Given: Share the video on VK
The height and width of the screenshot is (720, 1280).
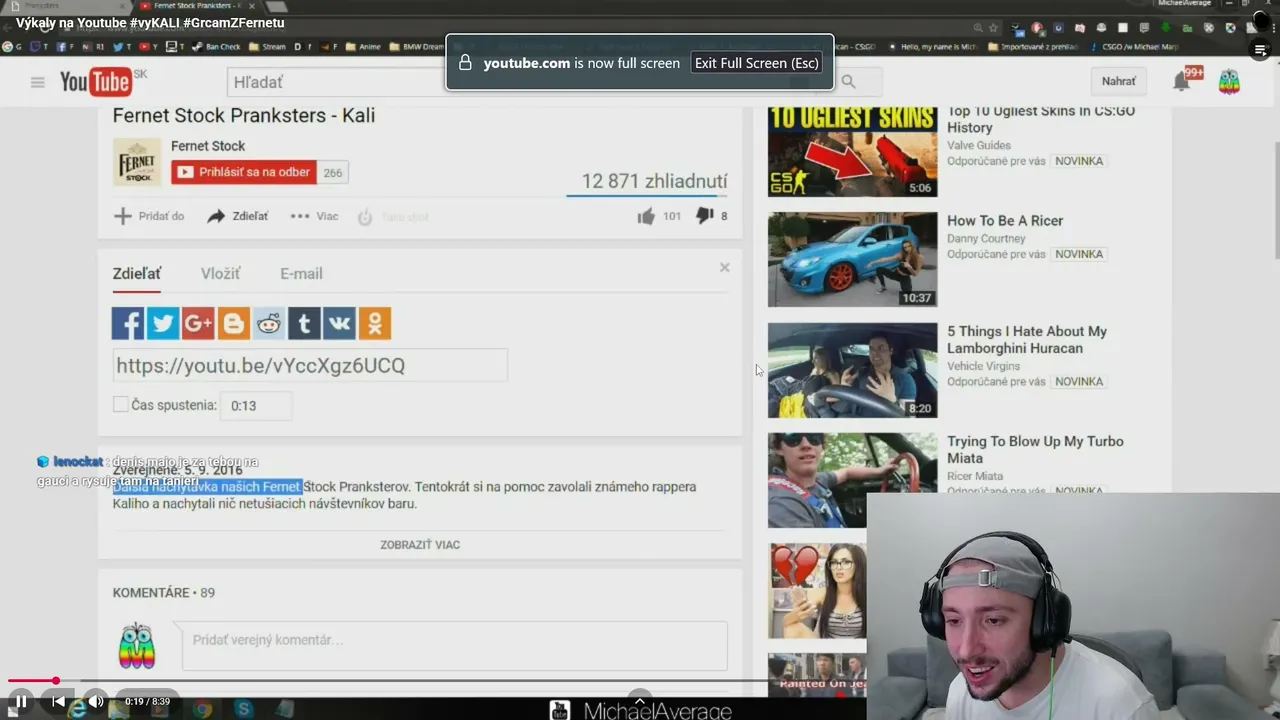Looking at the screenshot, I should [339, 323].
